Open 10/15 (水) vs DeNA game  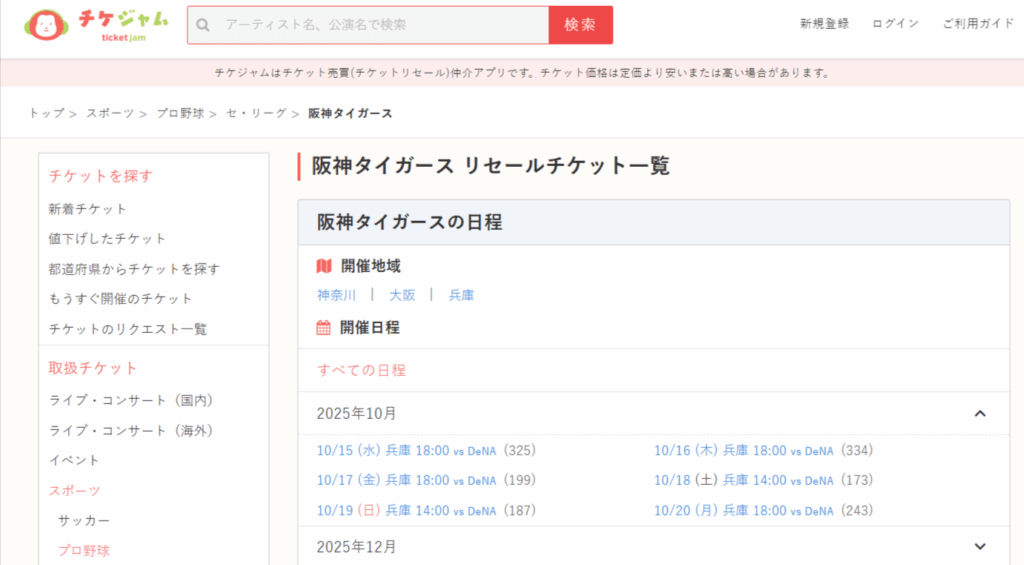coord(406,451)
